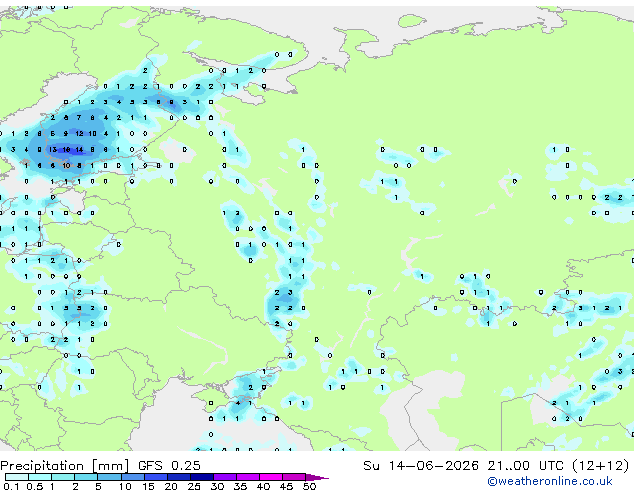Click the '40' legend scale label

click(x=264, y=486)
